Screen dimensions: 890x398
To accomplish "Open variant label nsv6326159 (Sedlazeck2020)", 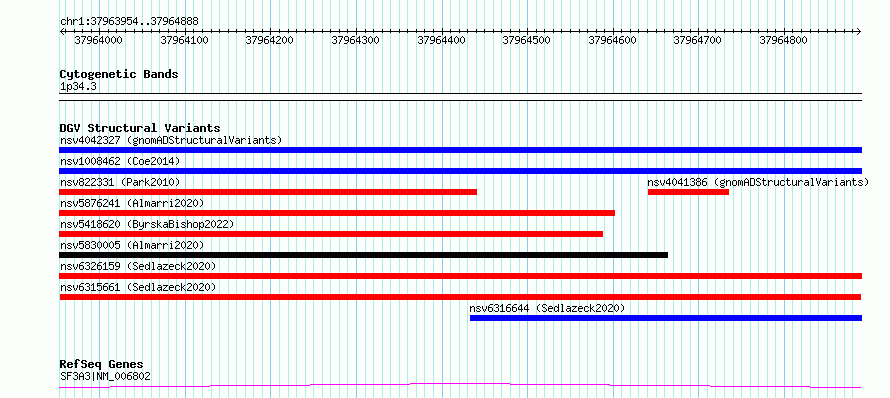I will (x=138, y=266).
